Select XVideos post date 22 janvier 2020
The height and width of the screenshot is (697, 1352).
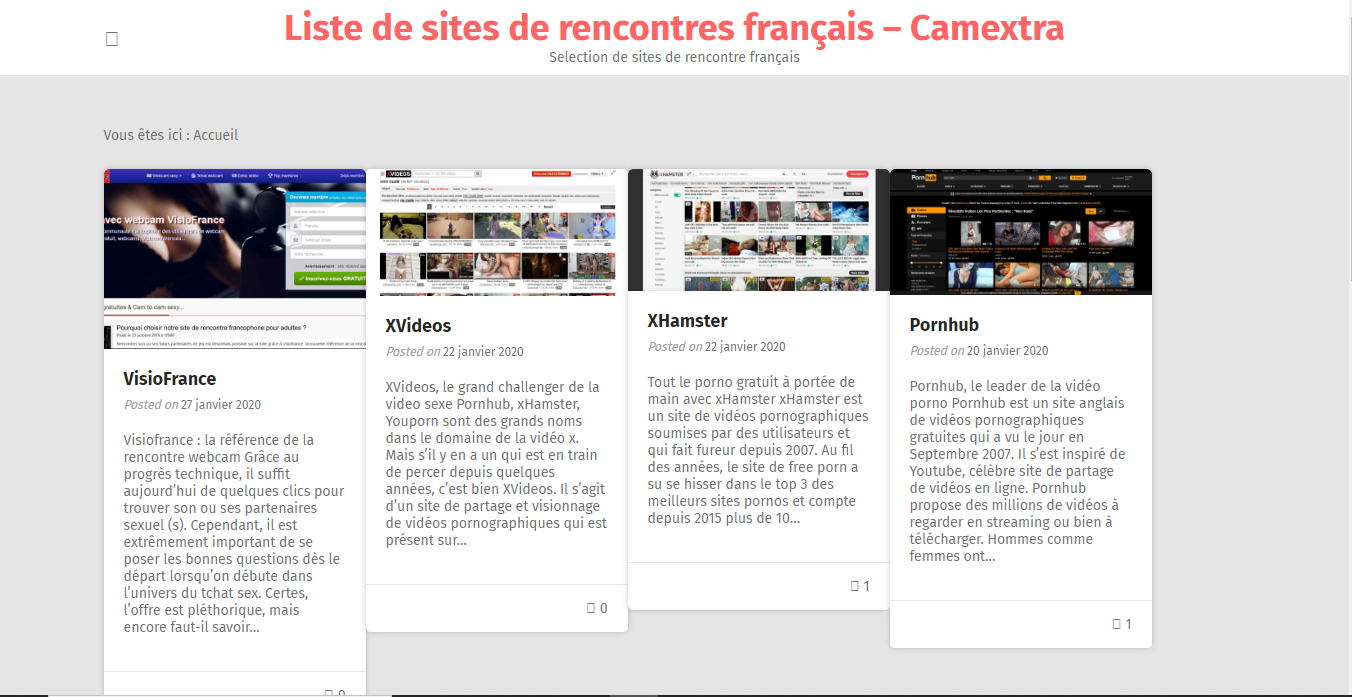pos(483,352)
